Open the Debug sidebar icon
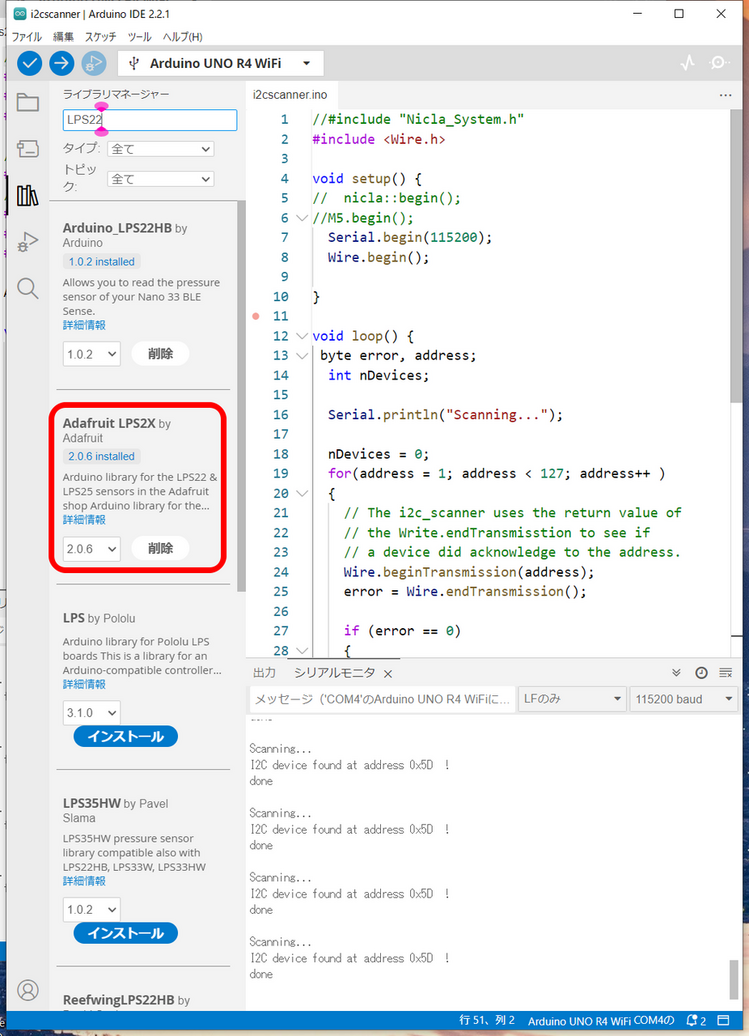 point(28,242)
